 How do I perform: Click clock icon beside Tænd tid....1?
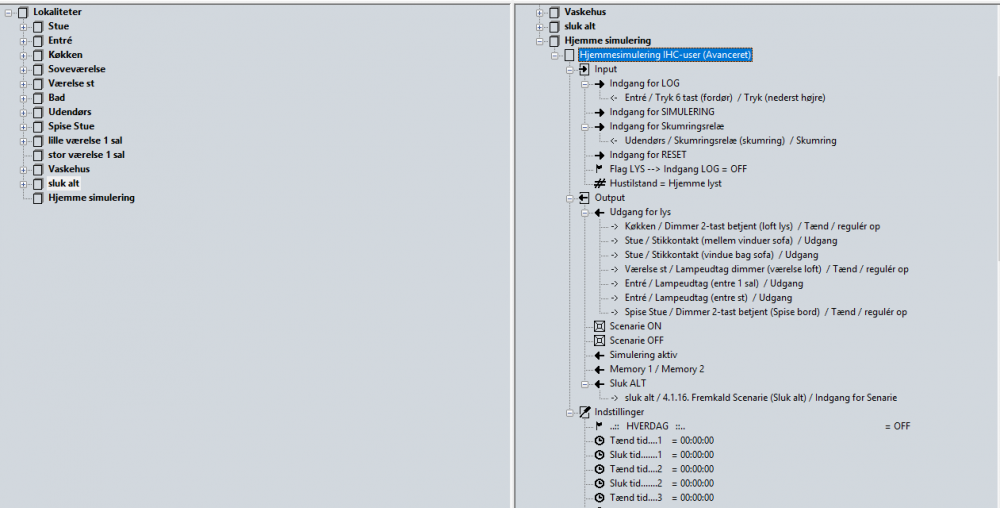(x=600, y=440)
